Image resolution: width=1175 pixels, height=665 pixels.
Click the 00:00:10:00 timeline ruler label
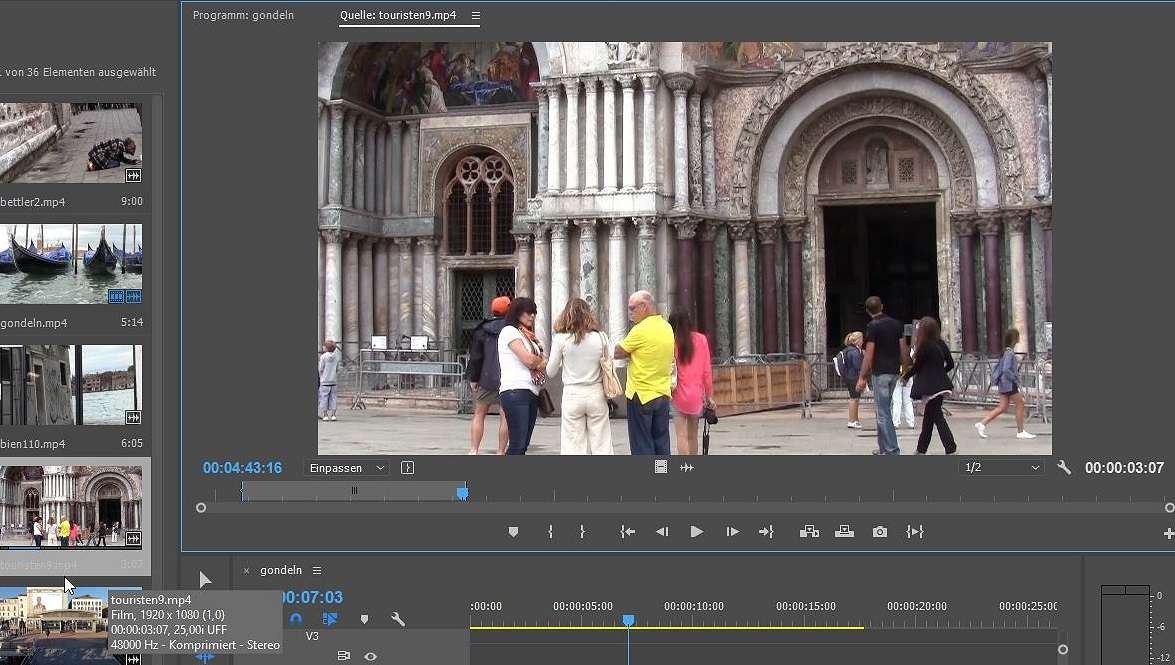[x=693, y=606]
